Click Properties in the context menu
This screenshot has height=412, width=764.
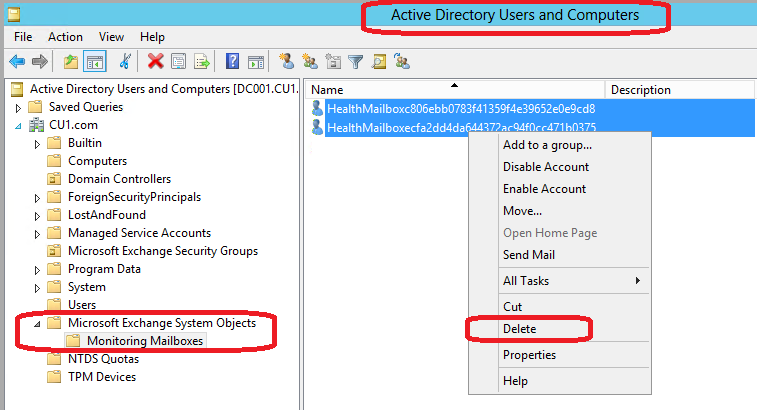529,355
